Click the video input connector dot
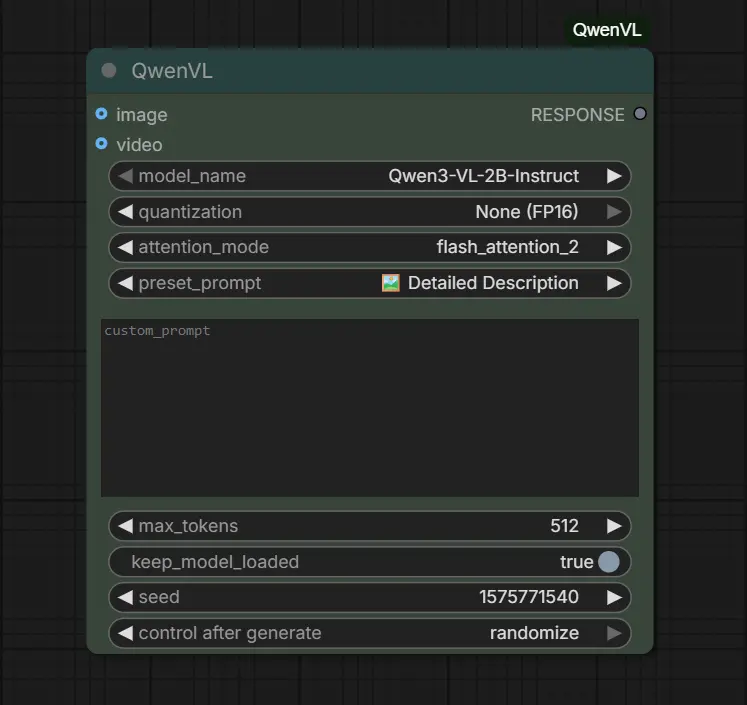The height and width of the screenshot is (705, 747). 101,144
